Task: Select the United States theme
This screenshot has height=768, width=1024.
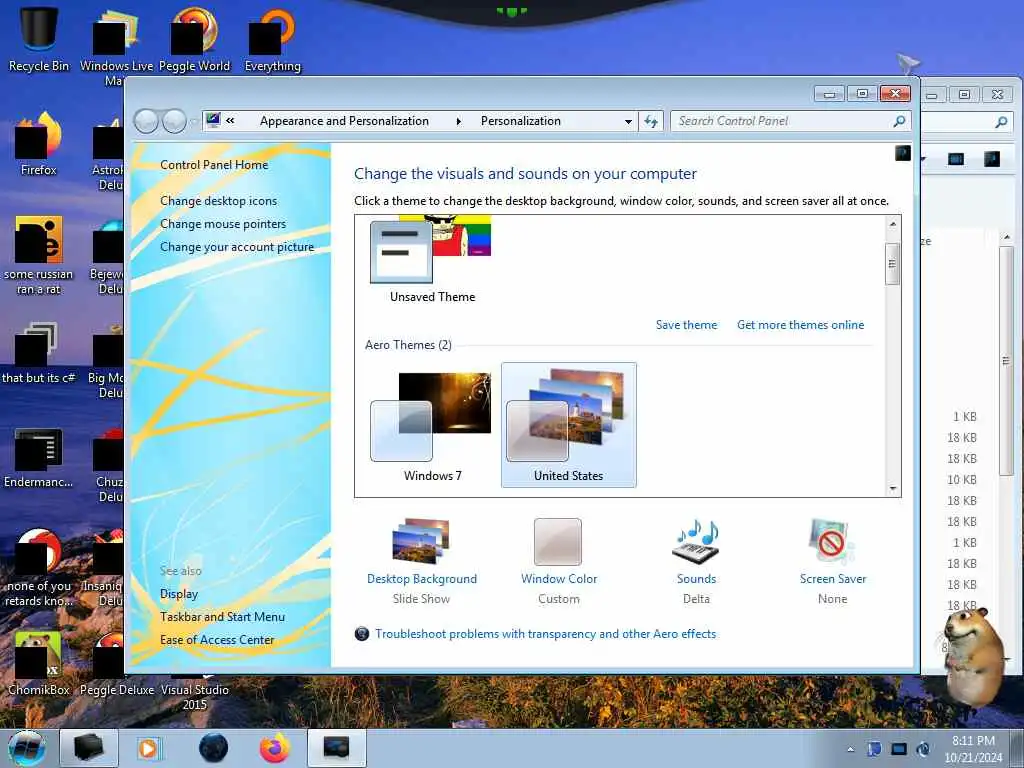Action: 569,425
